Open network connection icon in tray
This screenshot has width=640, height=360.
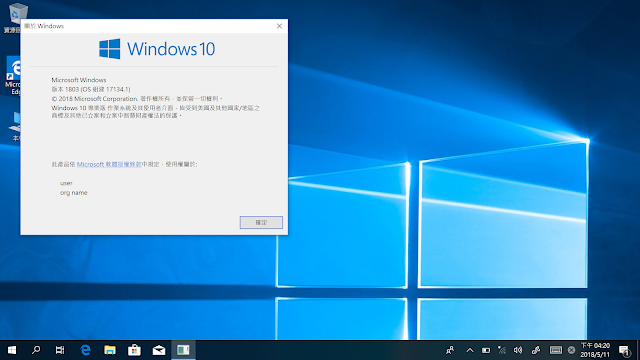pos(502,350)
